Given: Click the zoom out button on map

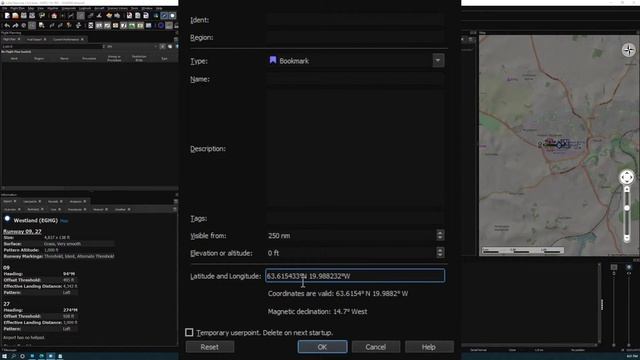Looking at the screenshot, I should (627, 238).
